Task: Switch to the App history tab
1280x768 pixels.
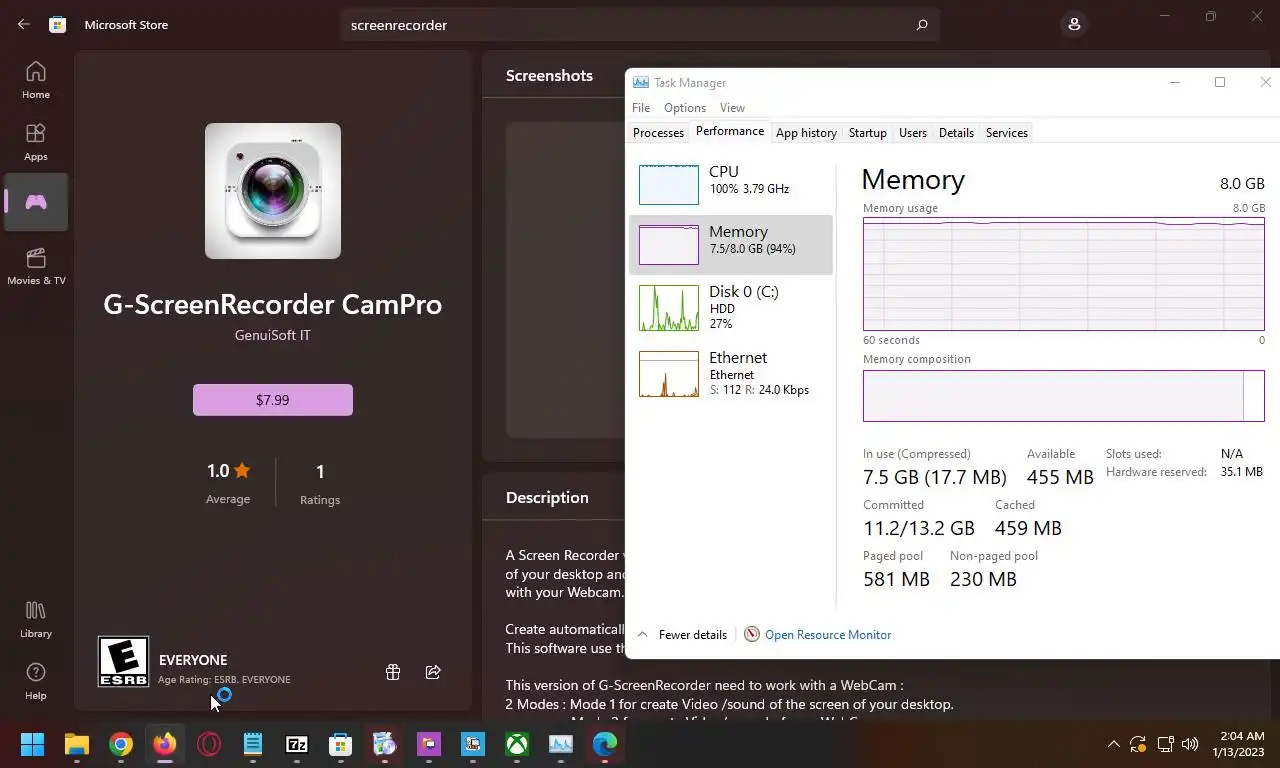Action: click(x=806, y=133)
